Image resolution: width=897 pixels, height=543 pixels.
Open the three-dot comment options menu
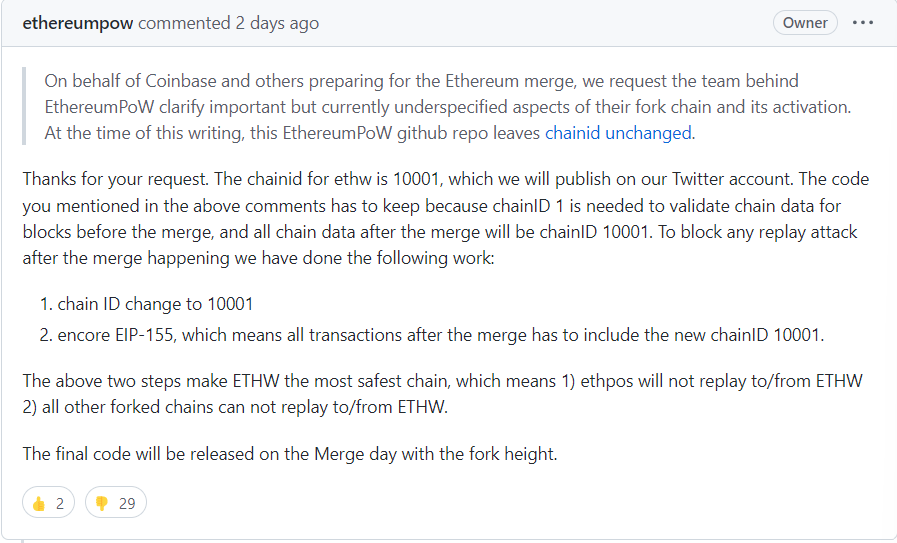[x=863, y=23]
